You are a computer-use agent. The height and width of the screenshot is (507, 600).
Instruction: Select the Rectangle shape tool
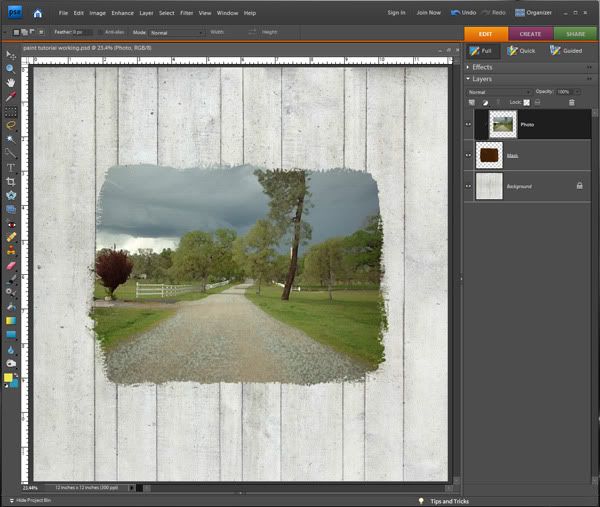coord(11,335)
